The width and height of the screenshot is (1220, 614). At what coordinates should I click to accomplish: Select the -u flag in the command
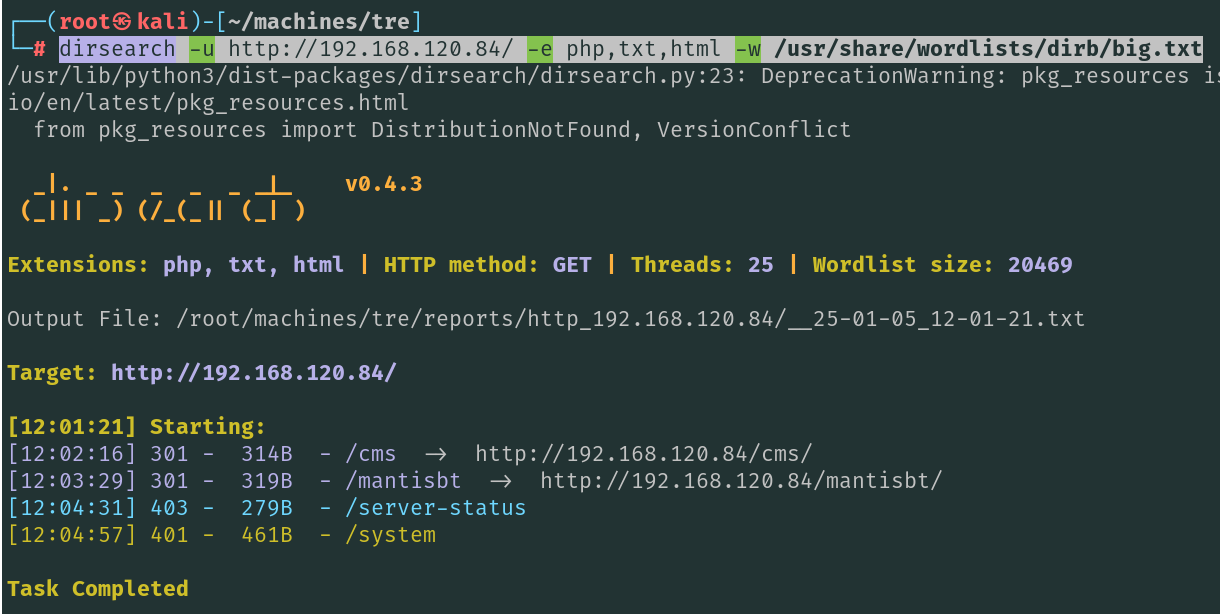[x=201, y=48]
